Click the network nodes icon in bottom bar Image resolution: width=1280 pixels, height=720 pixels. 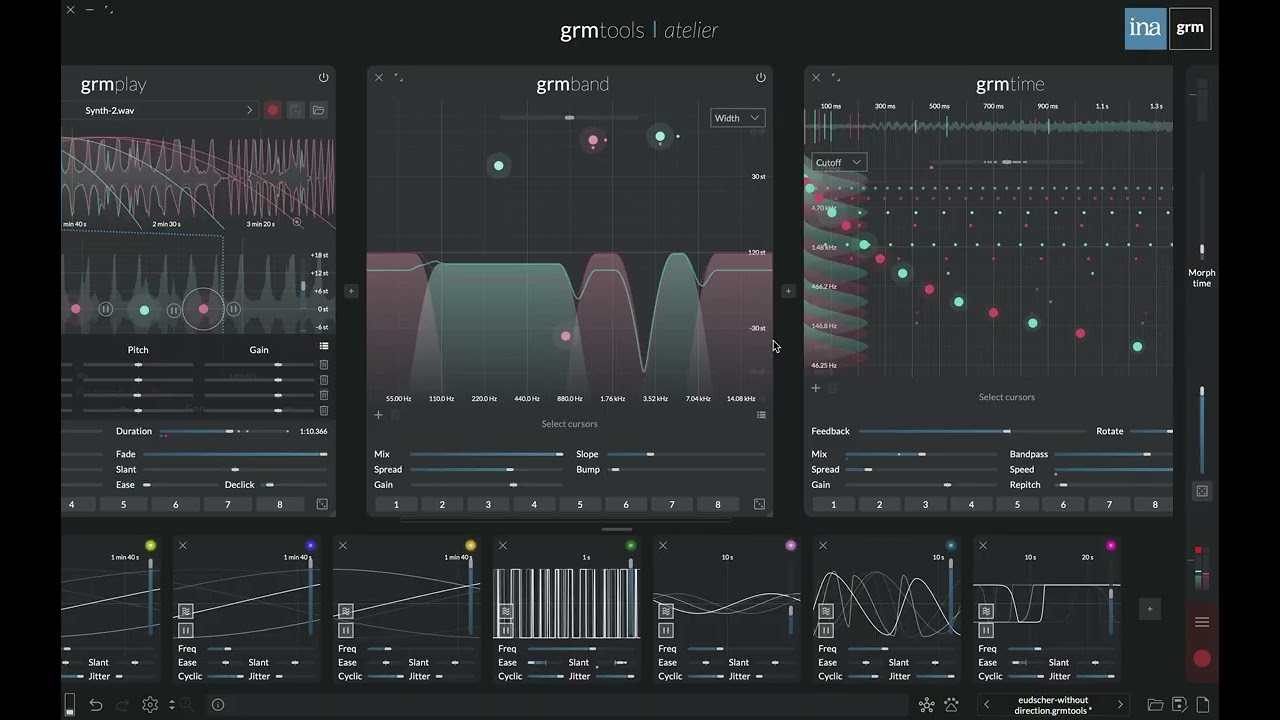[x=926, y=705]
